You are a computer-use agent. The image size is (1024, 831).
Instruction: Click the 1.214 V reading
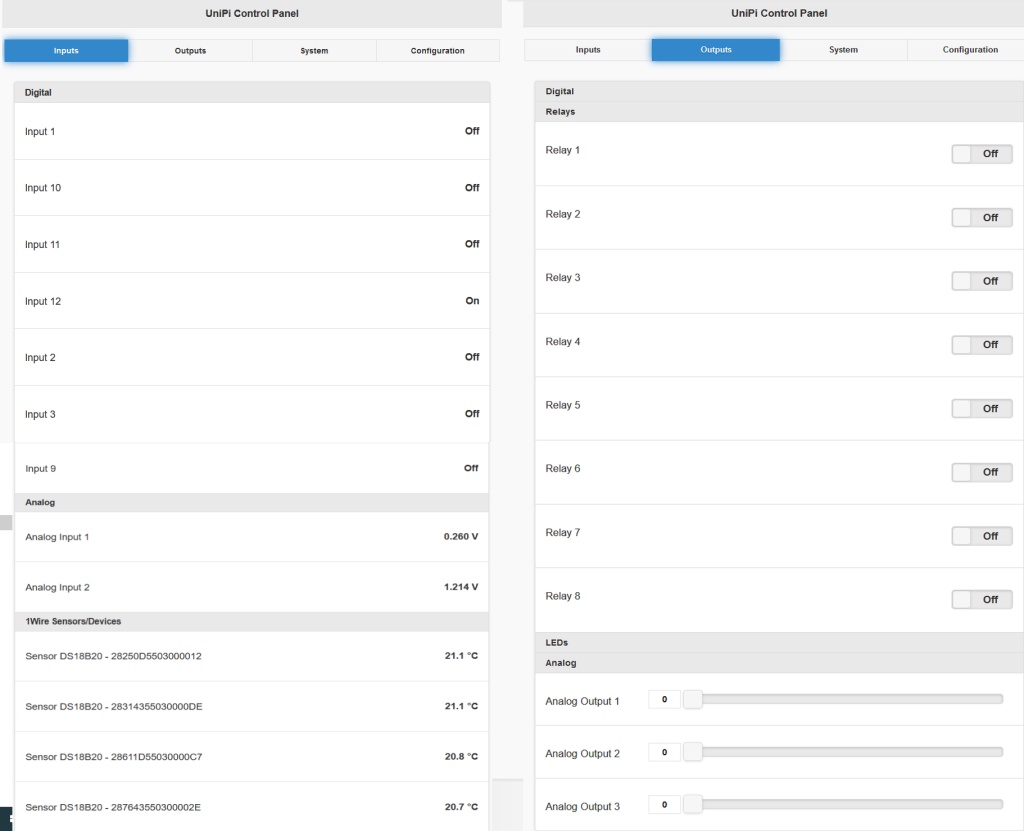[461, 586]
